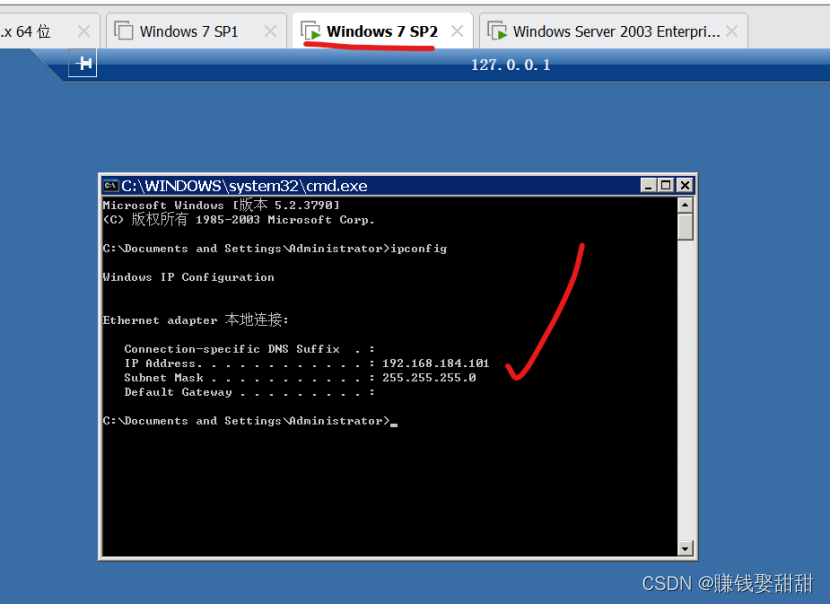This screenshot has width=830, height=604.
Task: Close the Windows 7 SP2 tab
Action: pos(457,31)
